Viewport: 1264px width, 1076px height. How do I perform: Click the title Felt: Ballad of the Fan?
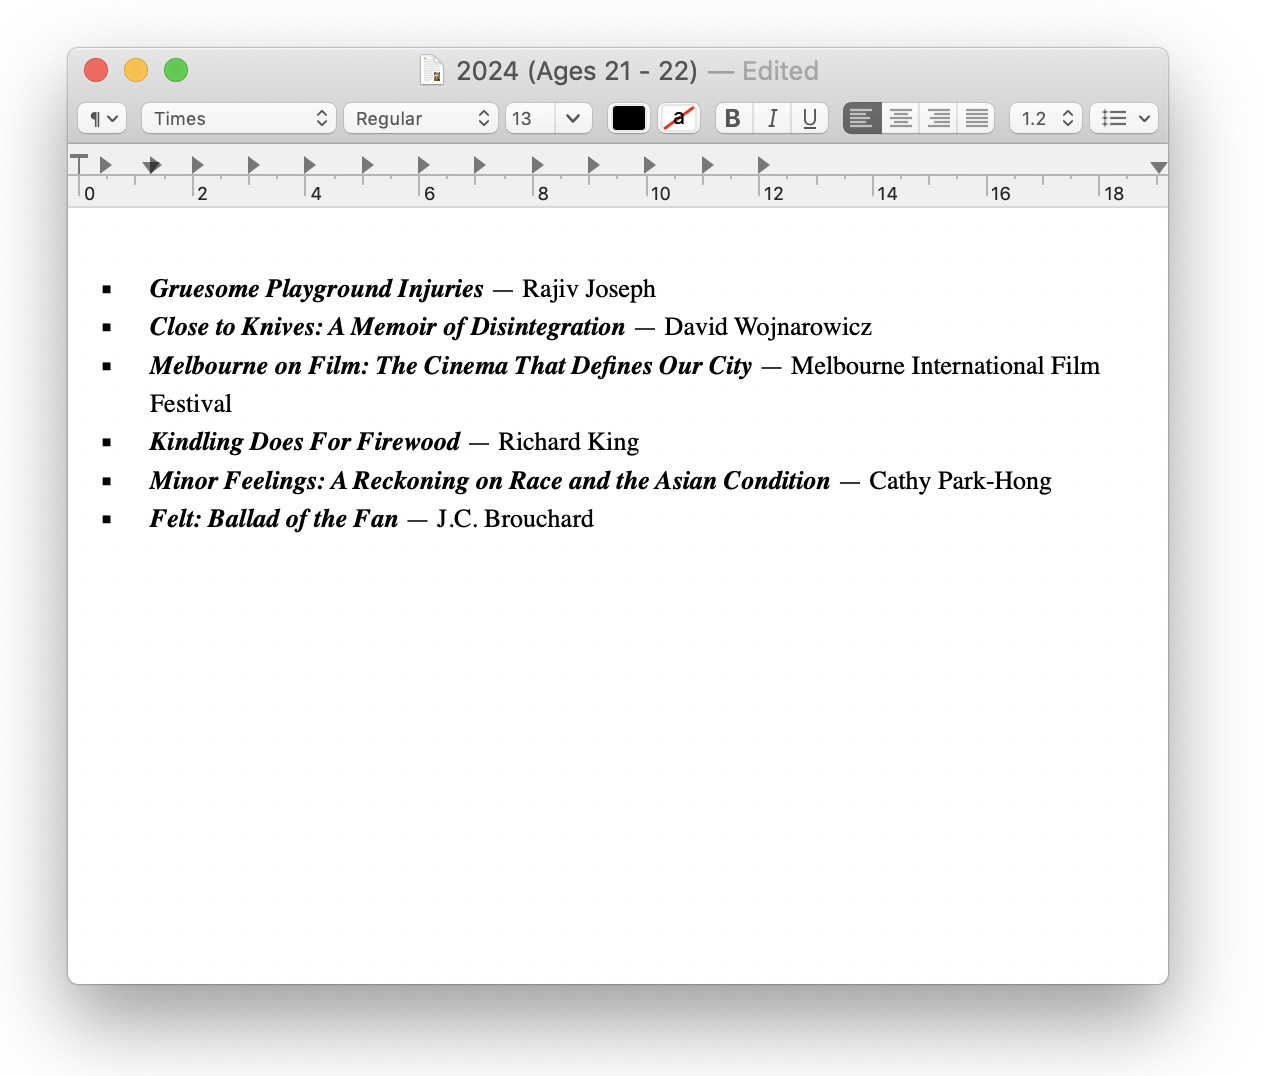(274, 519)
